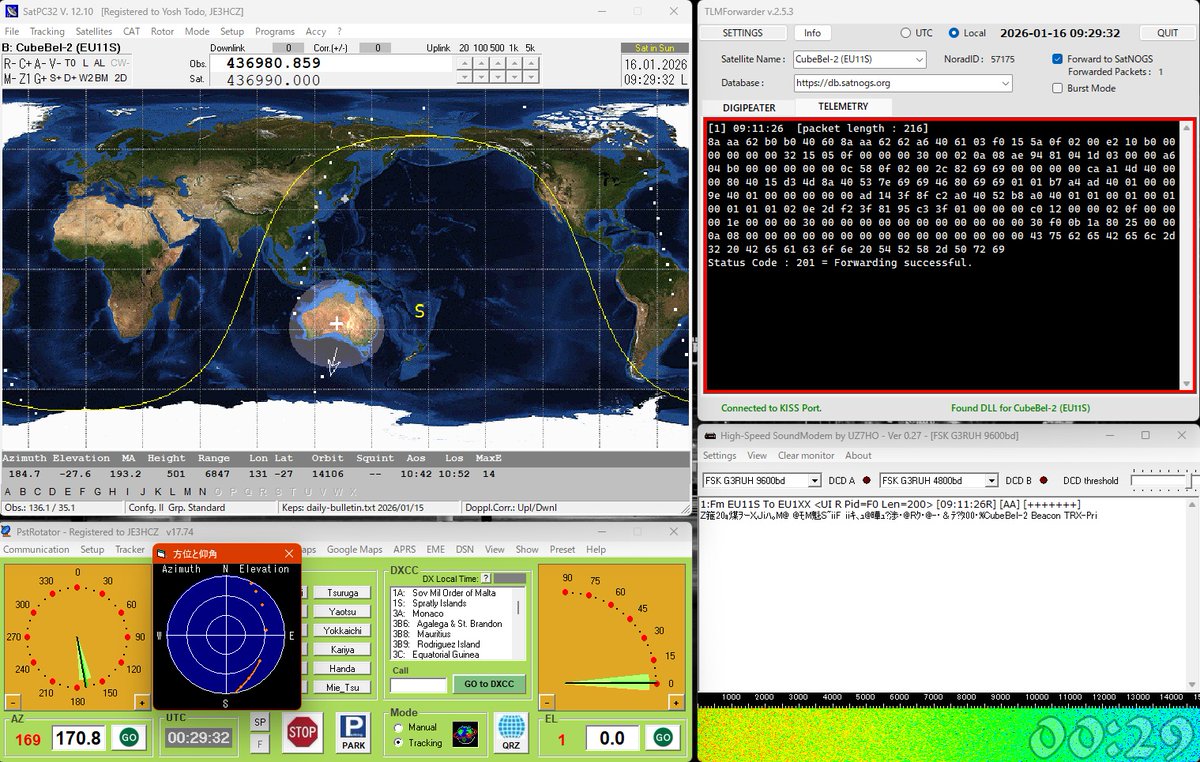Open the CAT menu in SatPC32
1200x762 pixels.
(132, 32)
